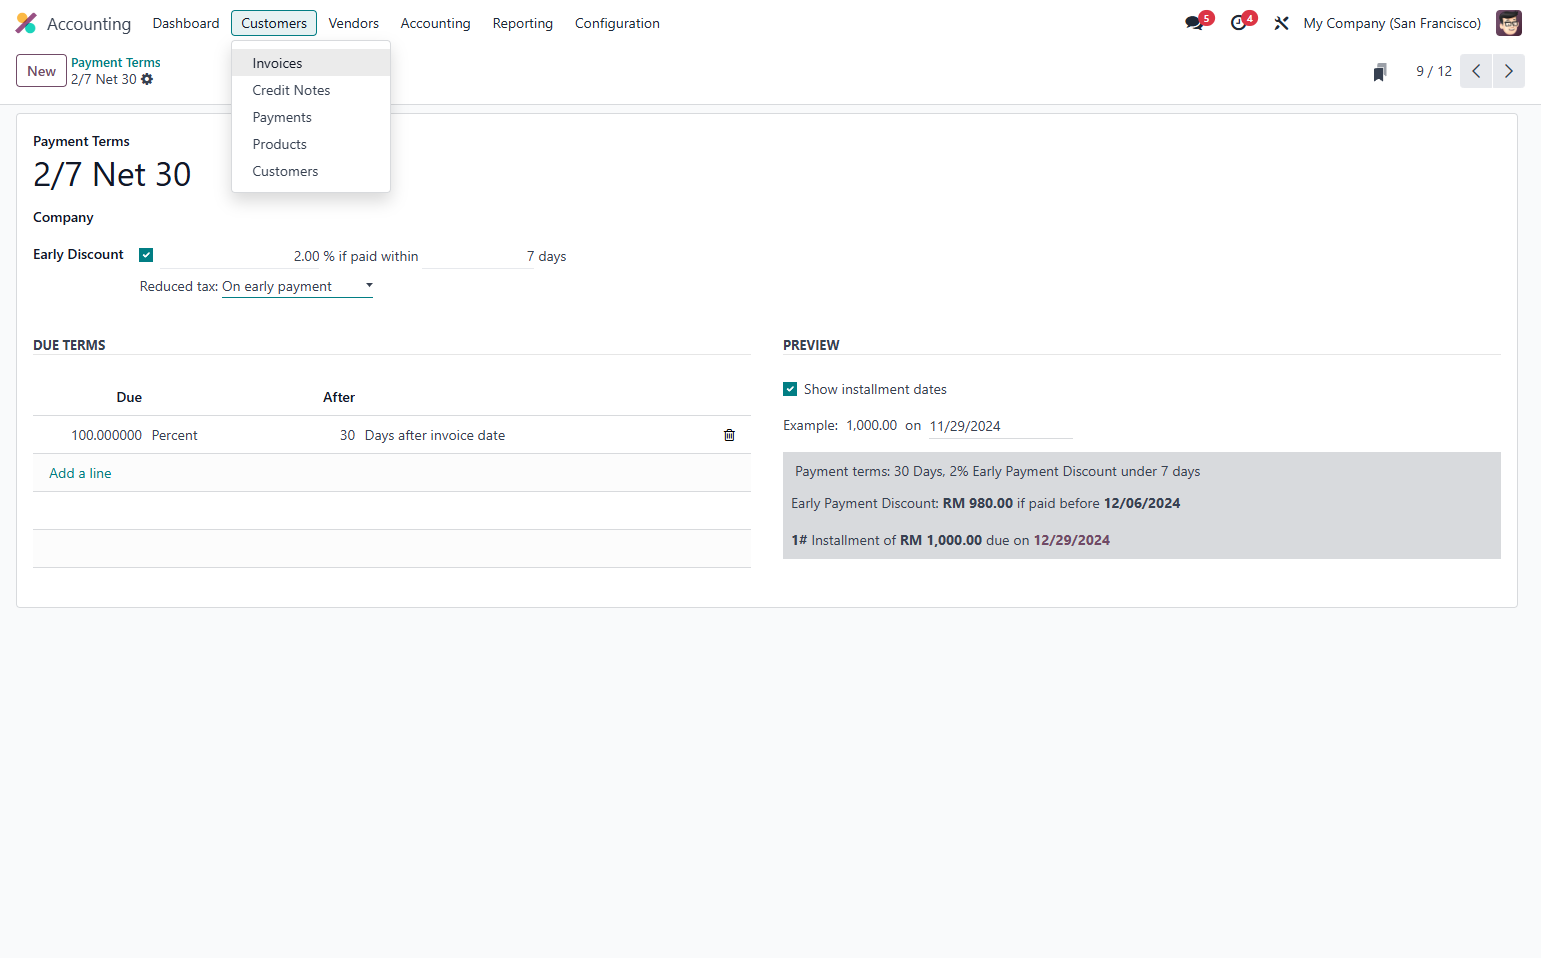Click the 100.000000 due value cell
1541x958 pixels.
(106, 435)
